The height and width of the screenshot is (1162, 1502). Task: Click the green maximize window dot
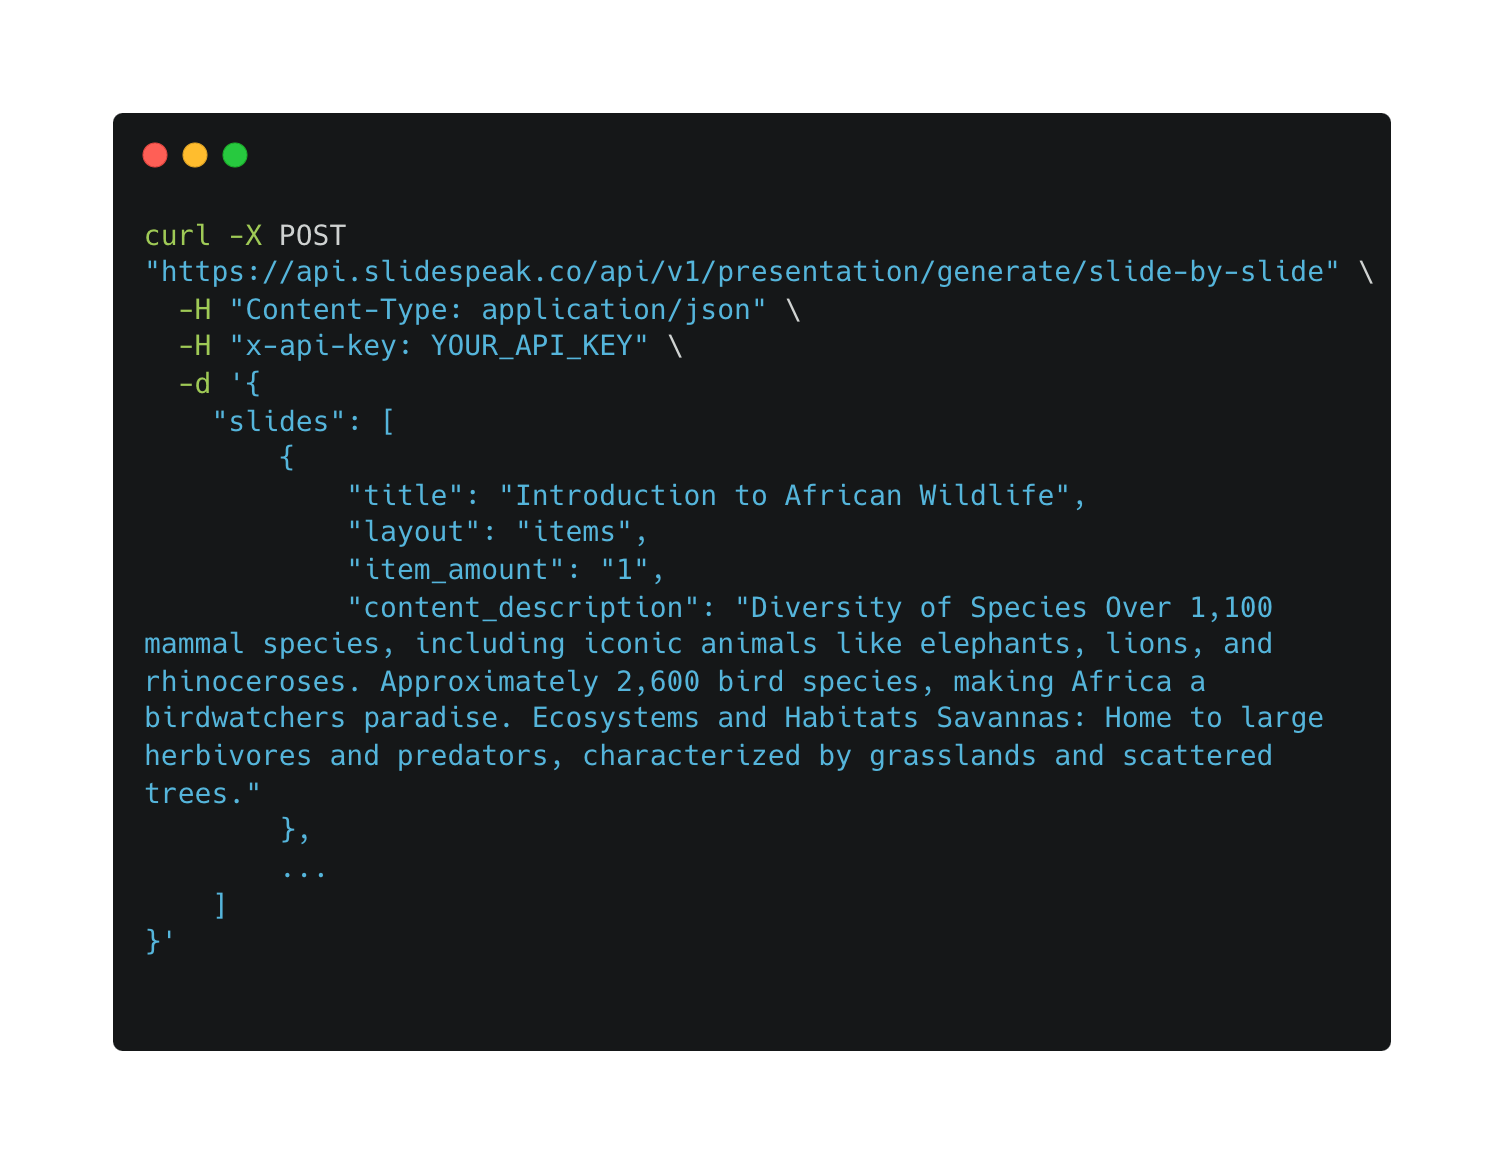(x=235, y=155)
